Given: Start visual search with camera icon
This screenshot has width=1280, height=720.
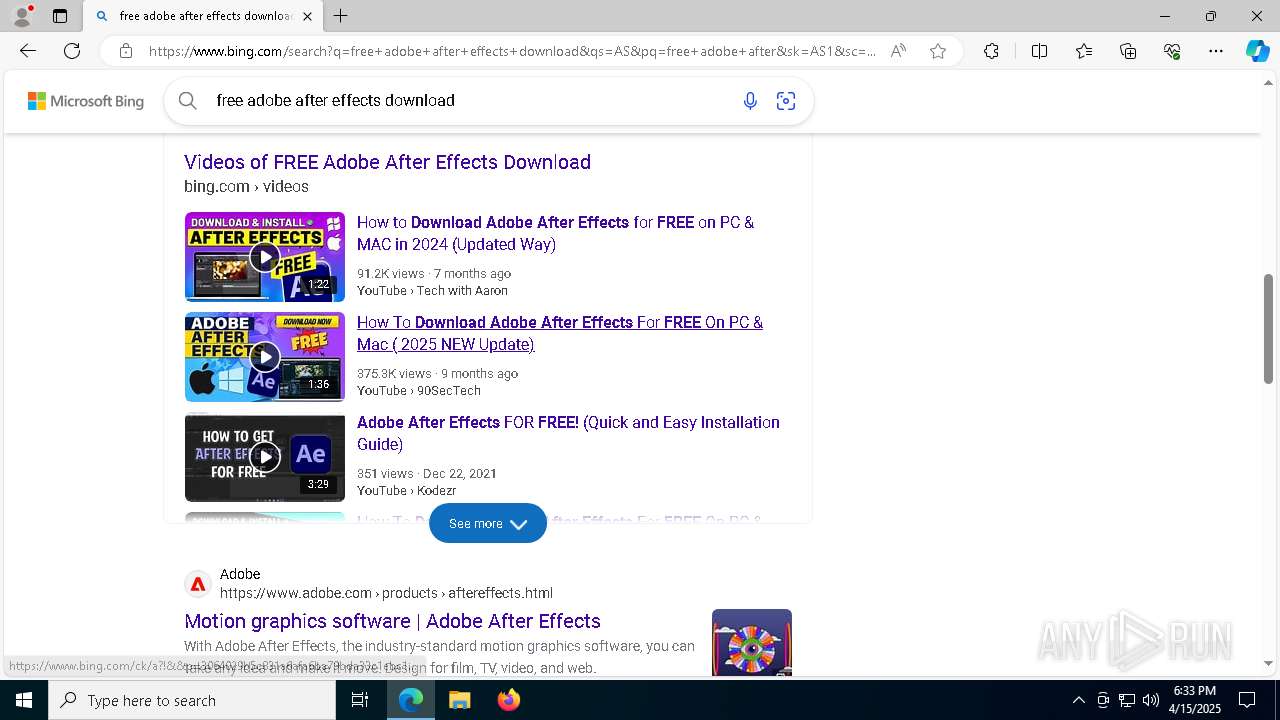Looking at the screenshot, I should [786, 101].
